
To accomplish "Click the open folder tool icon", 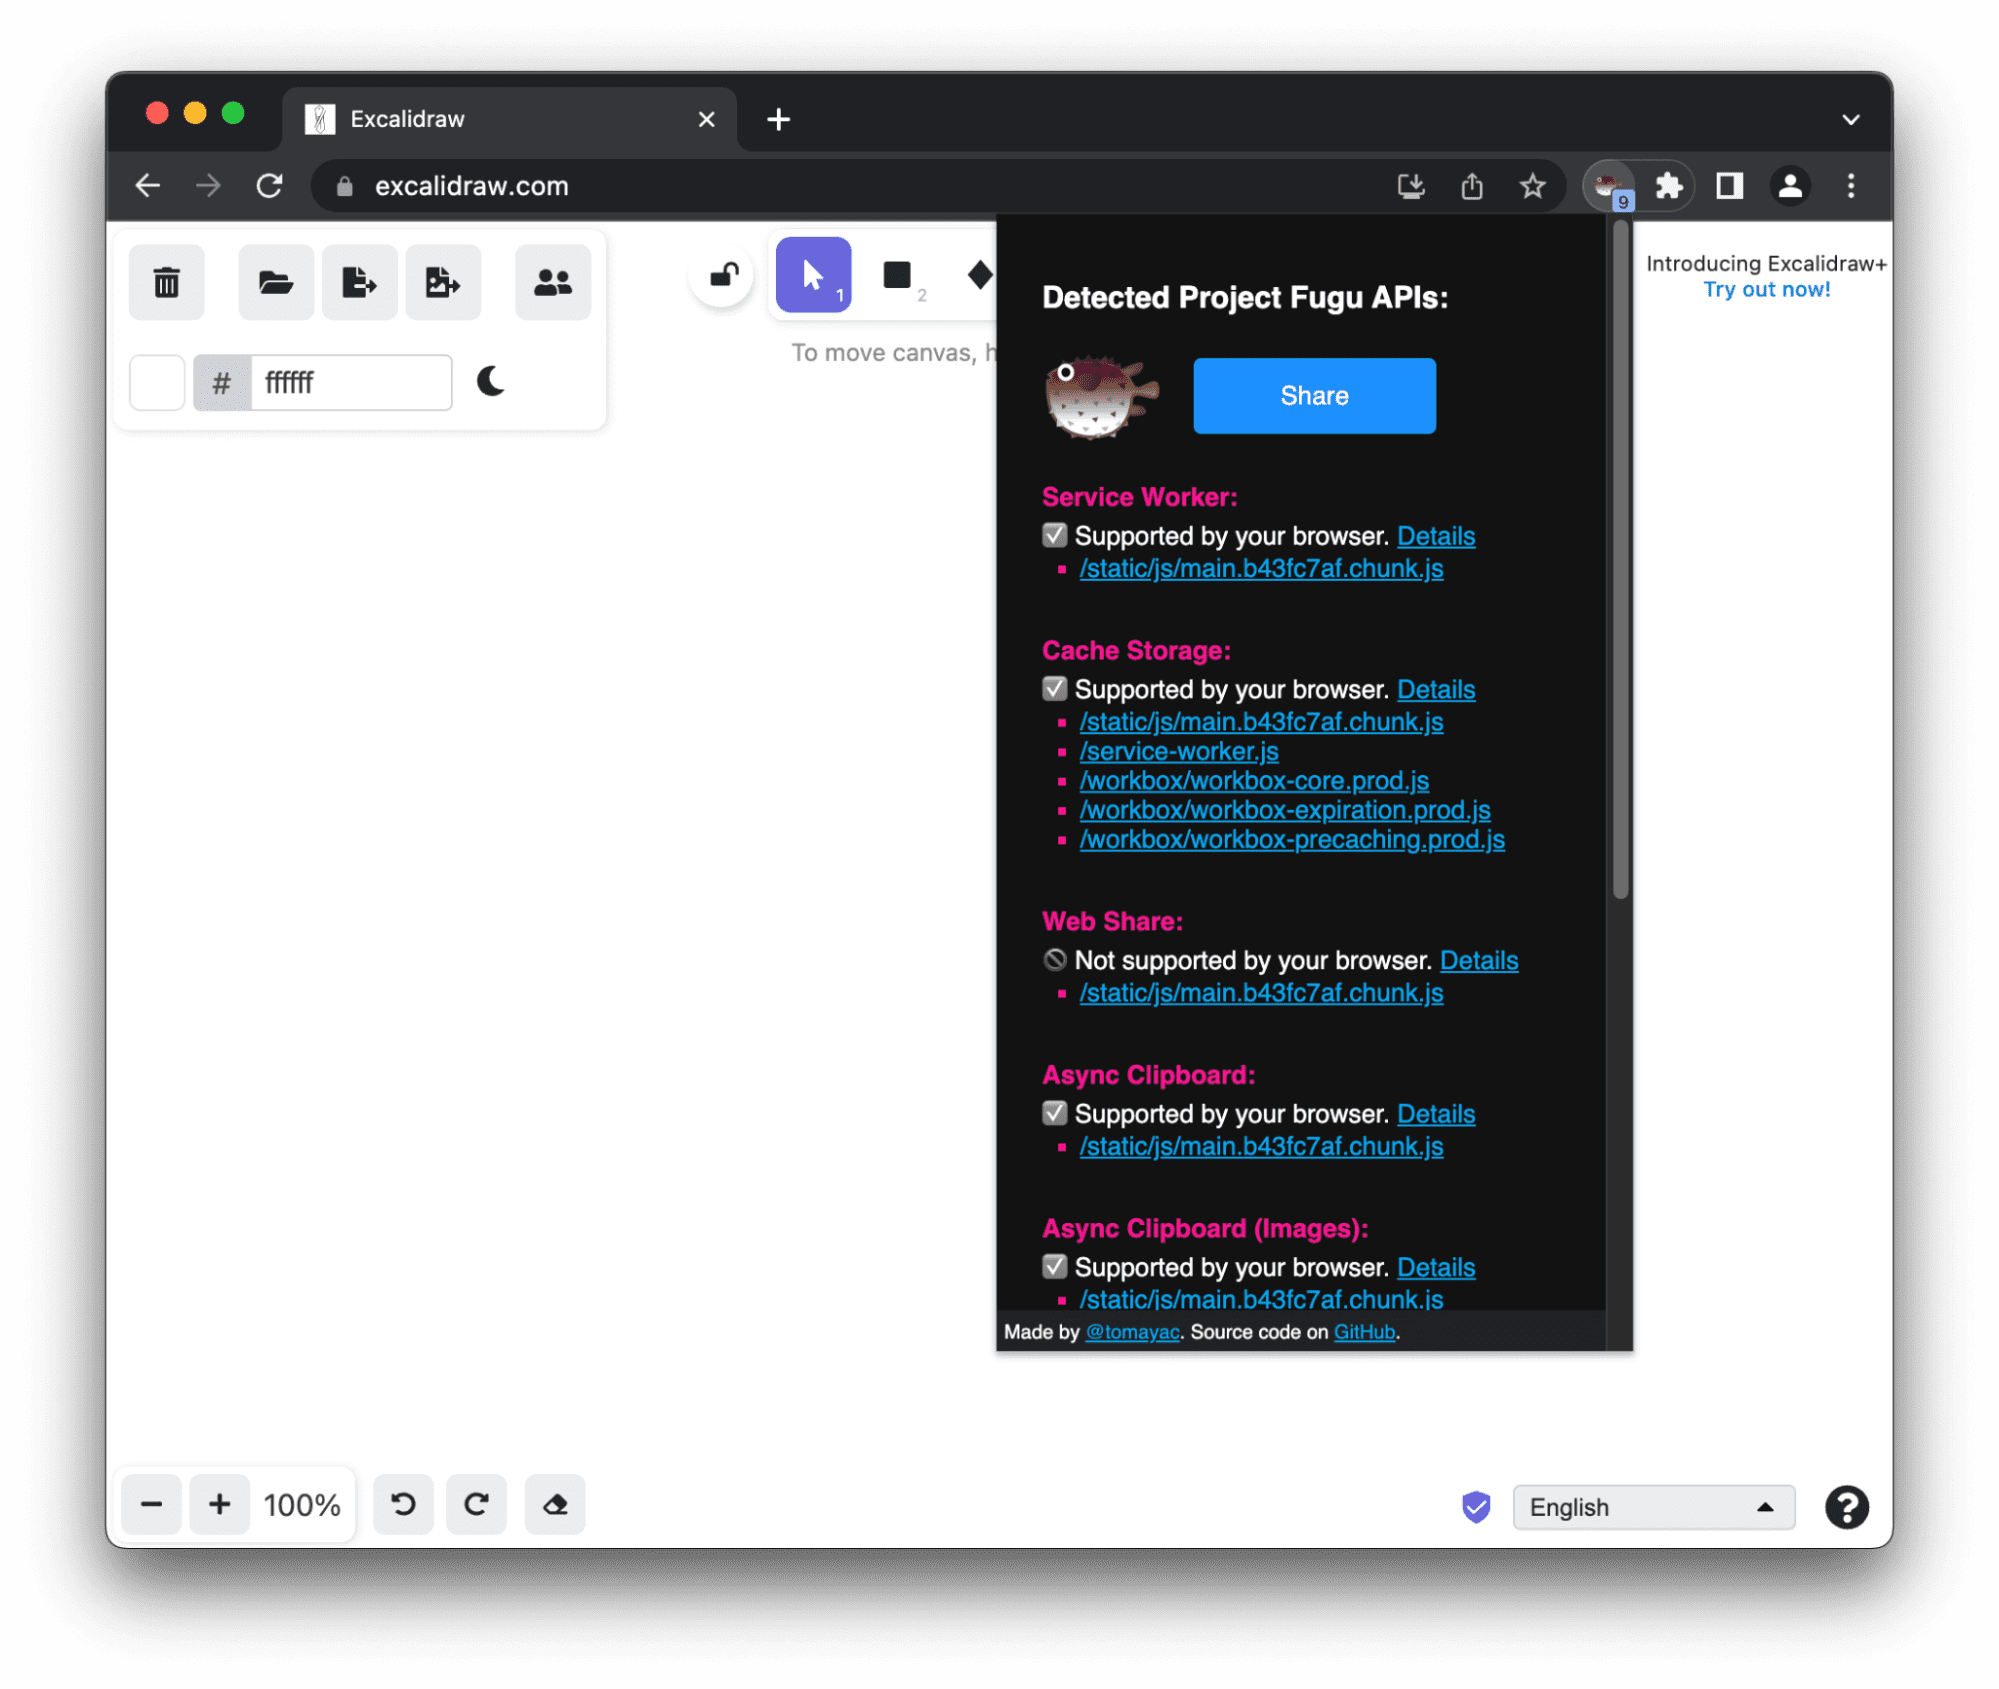I will (273, 280).
